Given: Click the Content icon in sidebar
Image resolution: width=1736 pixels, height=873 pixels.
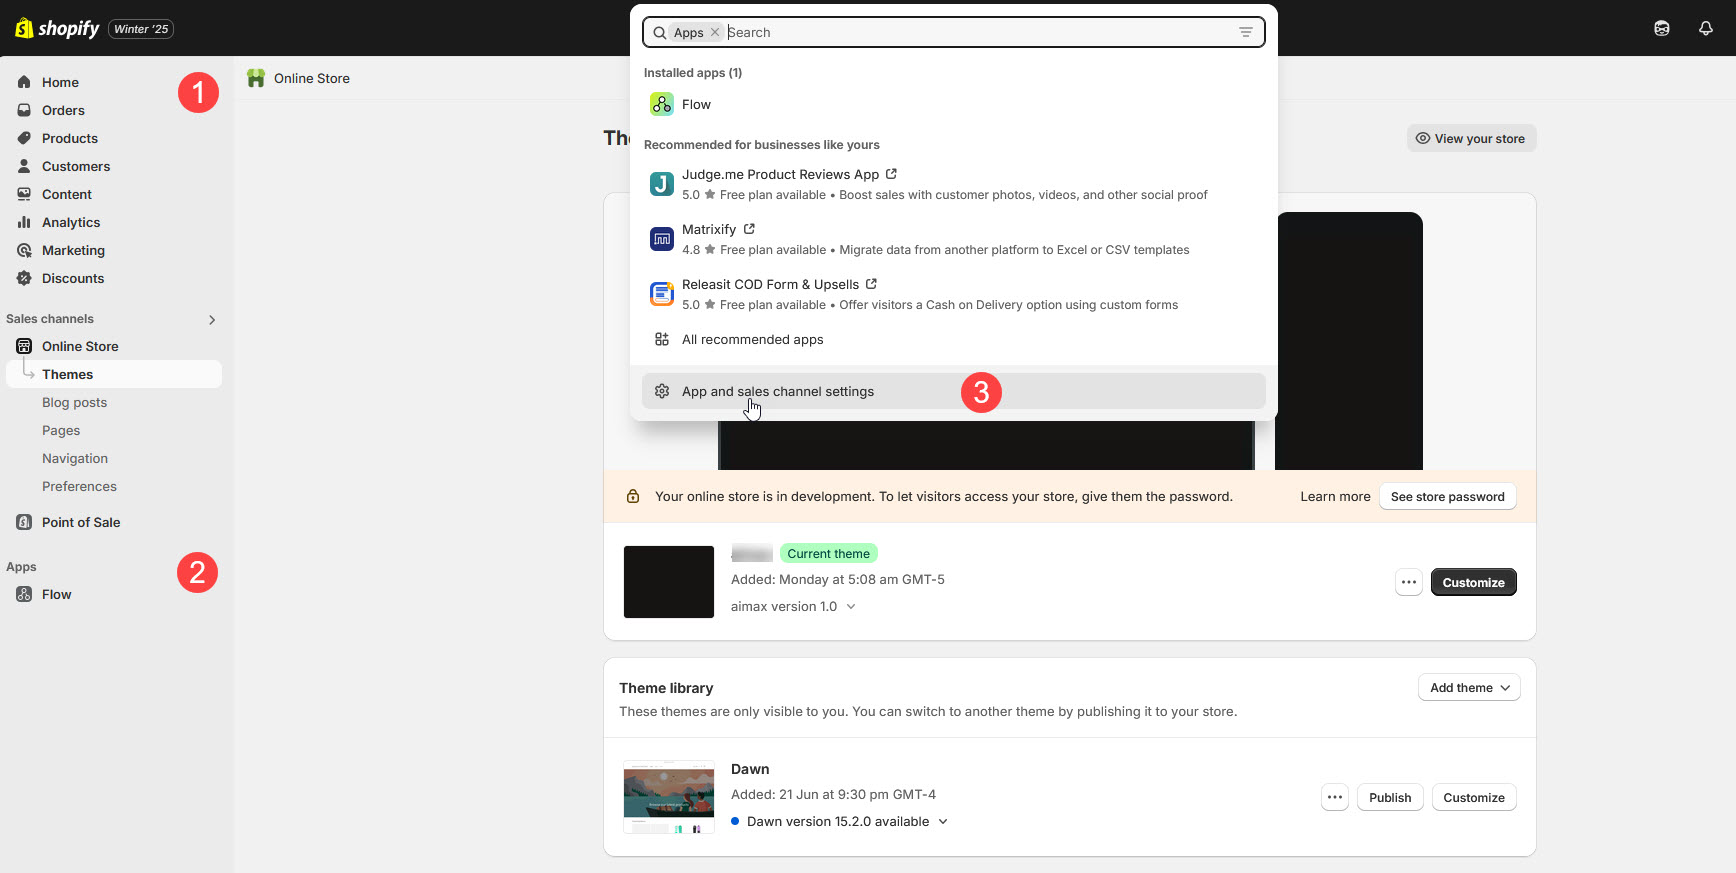Looking at the screenshot, I should (x=24, y=194).
